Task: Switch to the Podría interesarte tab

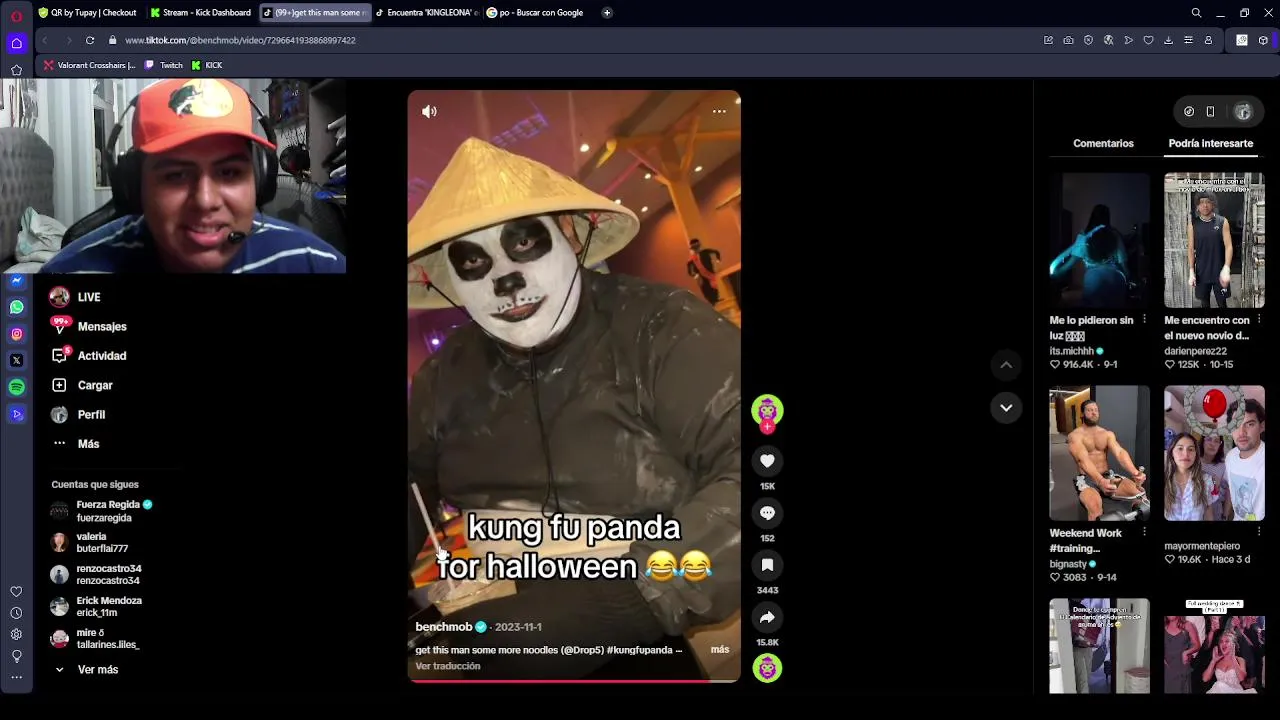Action: (x=1210, y=143)
